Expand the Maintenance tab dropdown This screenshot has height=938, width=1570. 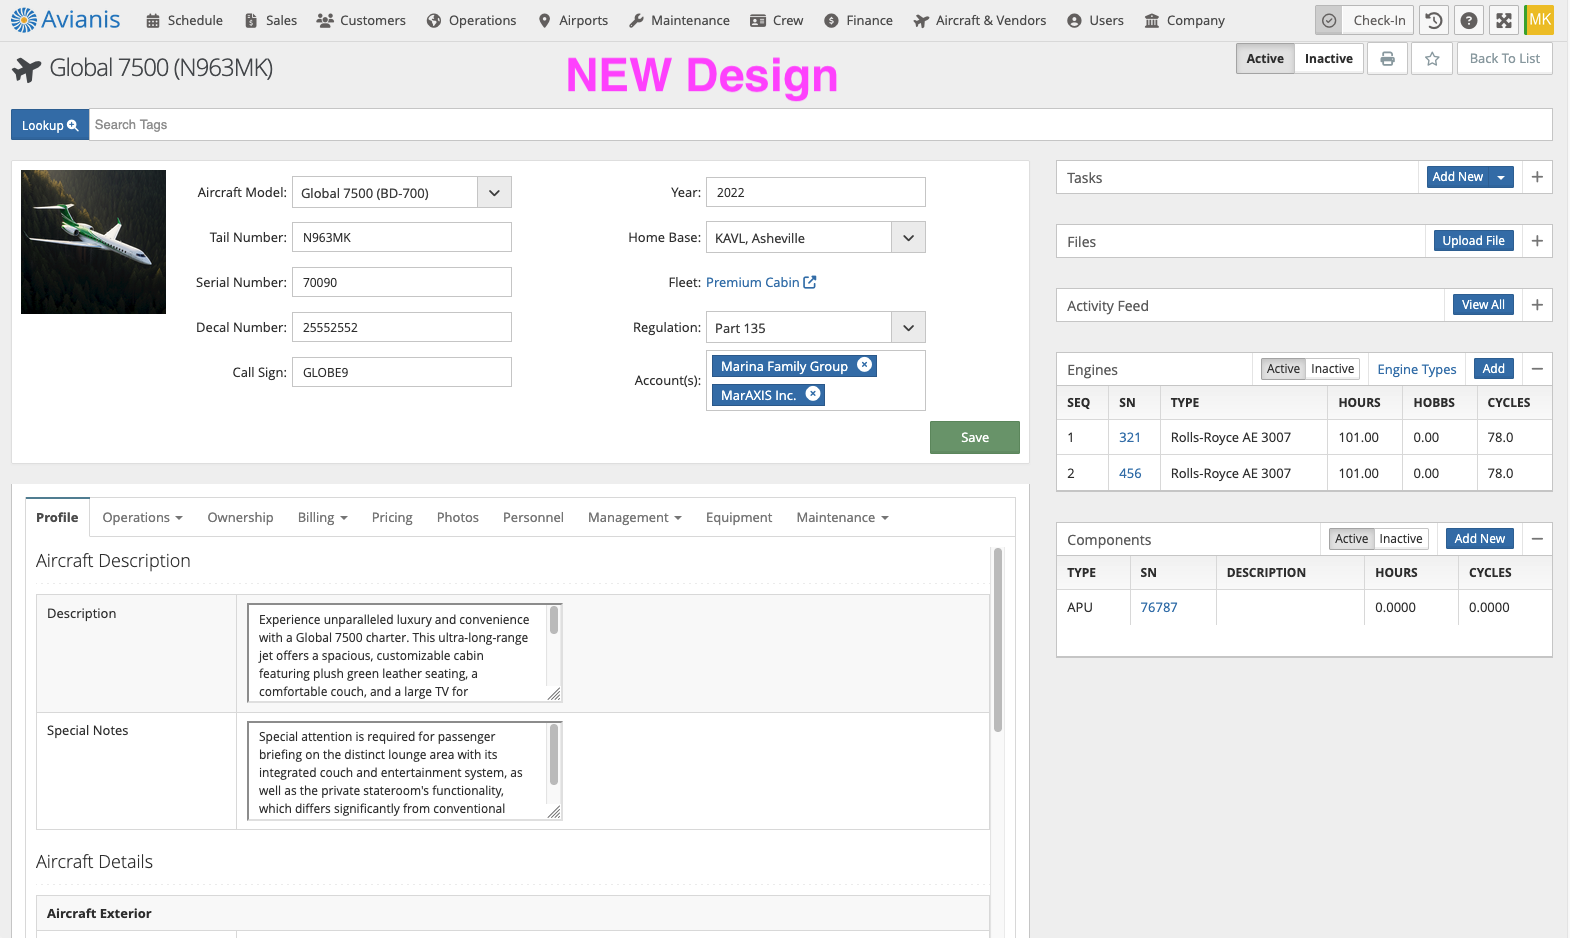click(843, 518)
